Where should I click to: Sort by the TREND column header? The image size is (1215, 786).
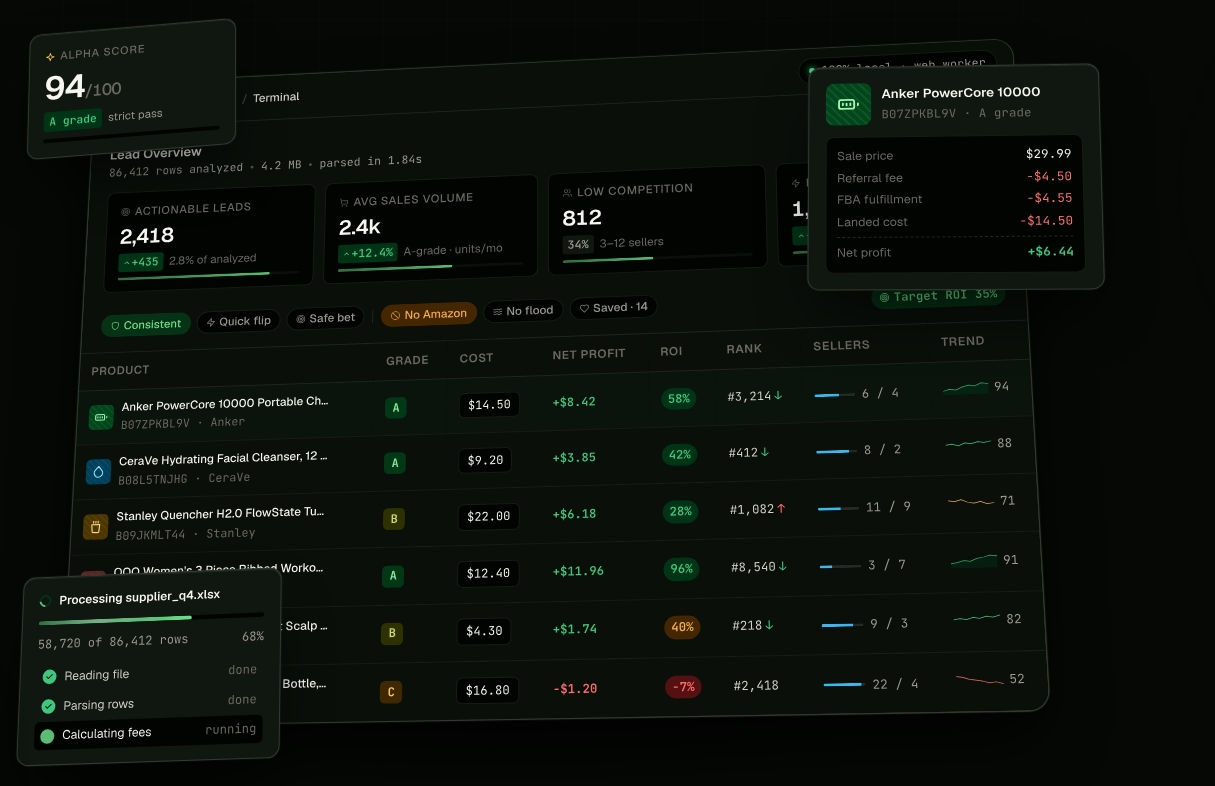963,341
